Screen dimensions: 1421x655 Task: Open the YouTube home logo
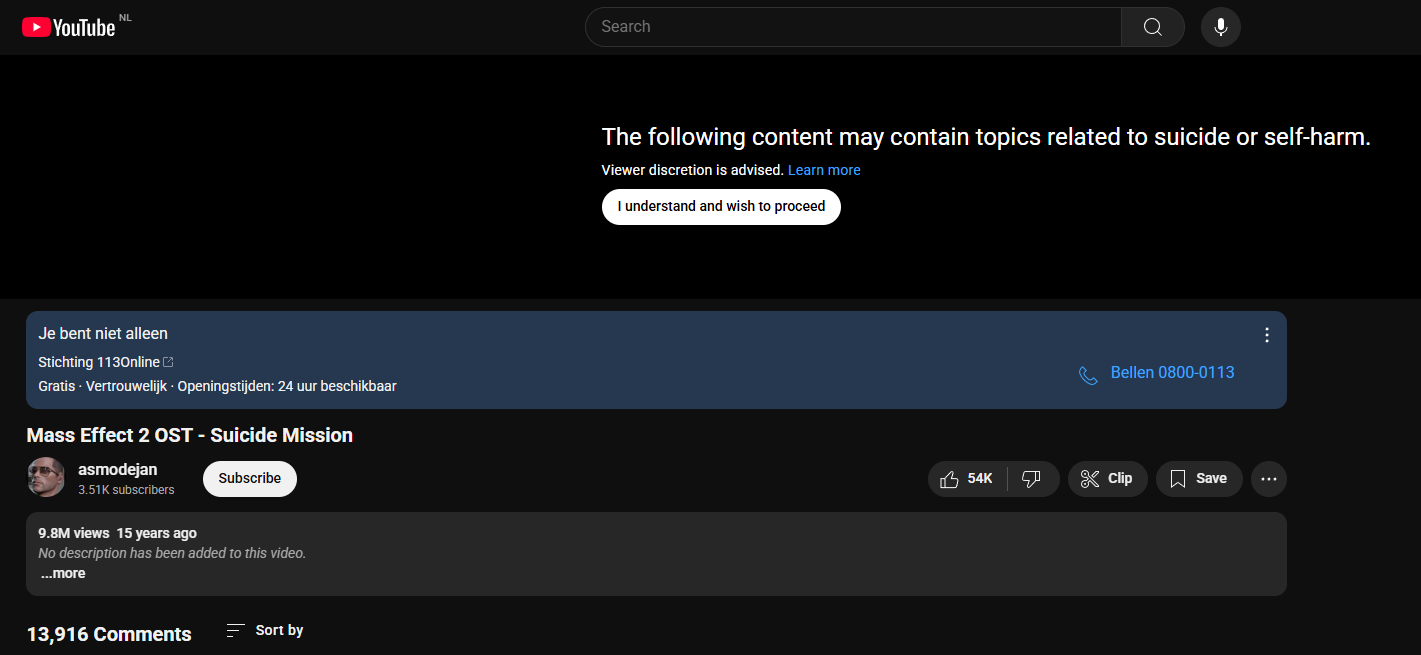coord(68,27)
